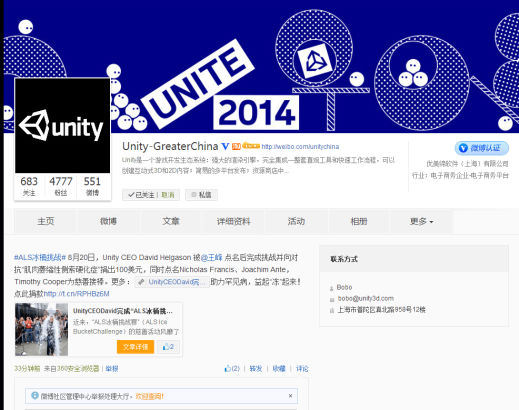
Task: Open the UnityCEODavid完成 article title
Action: pos(123,311)
